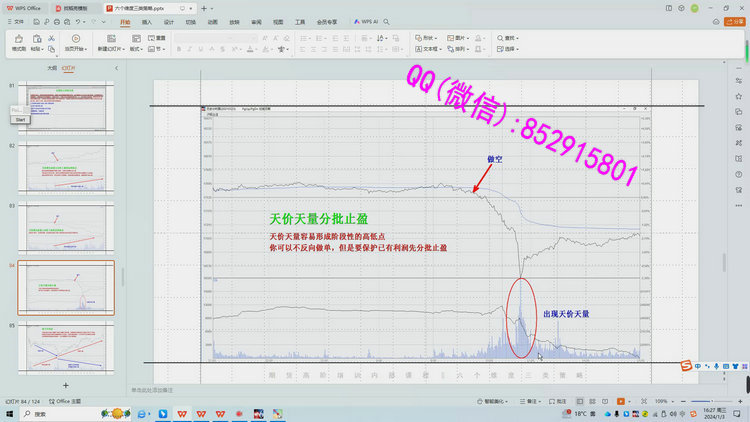The image size is (750, 422).
Task: Click the zoom slider in status bar
Action: point(700,401)
